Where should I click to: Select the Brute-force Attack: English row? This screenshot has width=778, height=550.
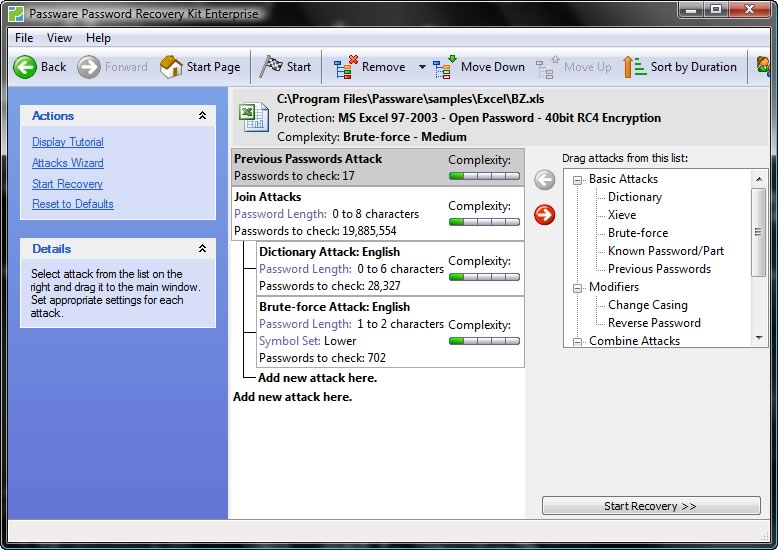[x=390, y=332]
